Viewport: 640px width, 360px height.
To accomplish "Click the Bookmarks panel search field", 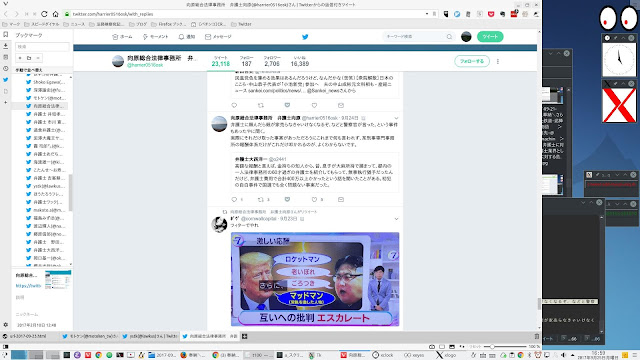I will click(42, 47).
